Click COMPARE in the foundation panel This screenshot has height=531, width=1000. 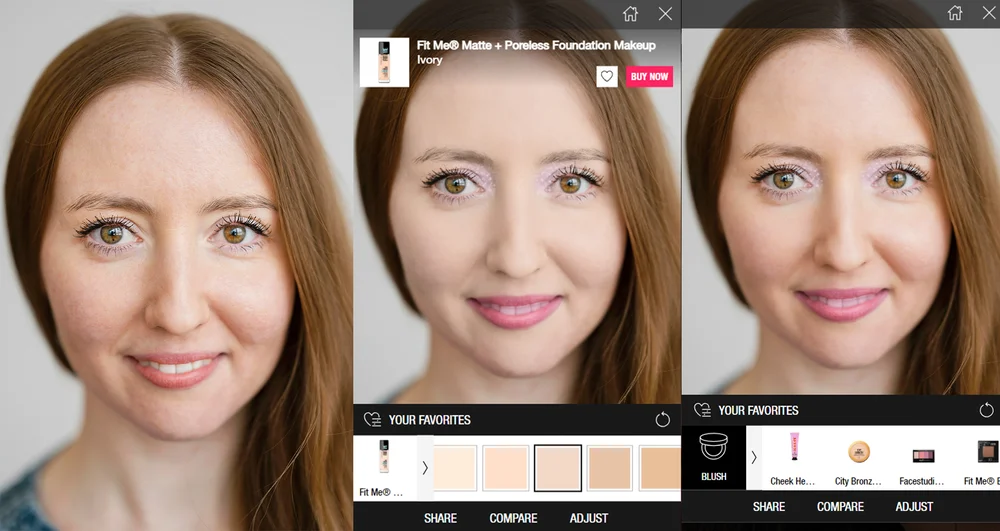[513, 518]
